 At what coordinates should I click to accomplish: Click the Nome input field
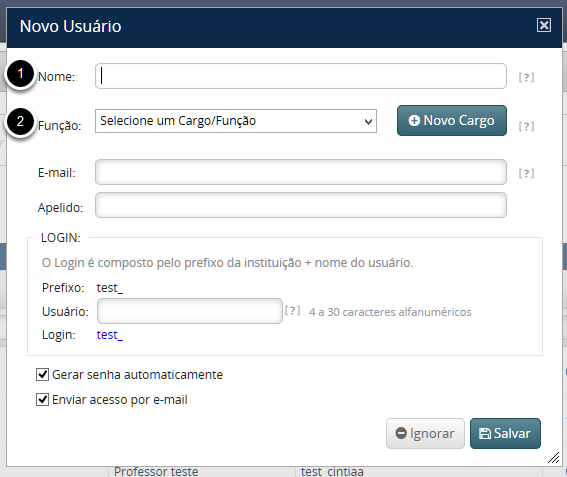click(300, 76)
